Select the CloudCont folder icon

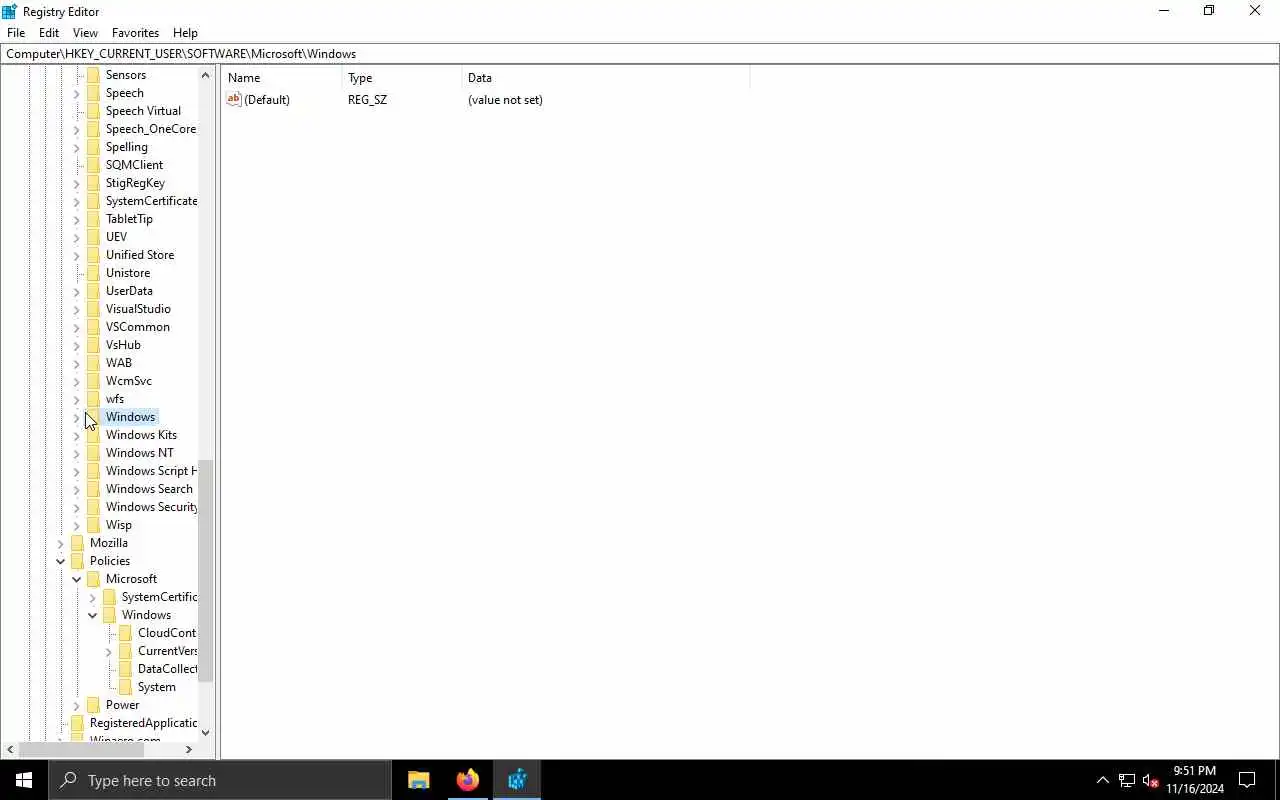[x=126, y=633]
